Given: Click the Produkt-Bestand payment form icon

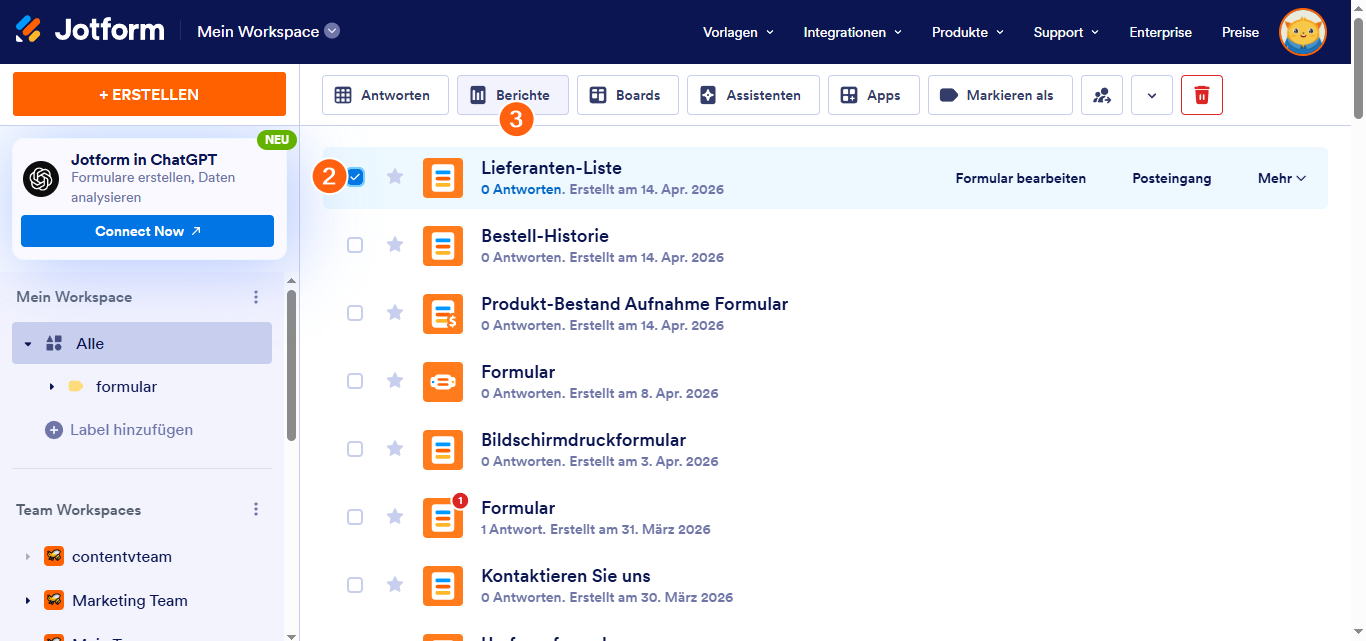Looking at the screenshot, I should [x=443, y=313].
